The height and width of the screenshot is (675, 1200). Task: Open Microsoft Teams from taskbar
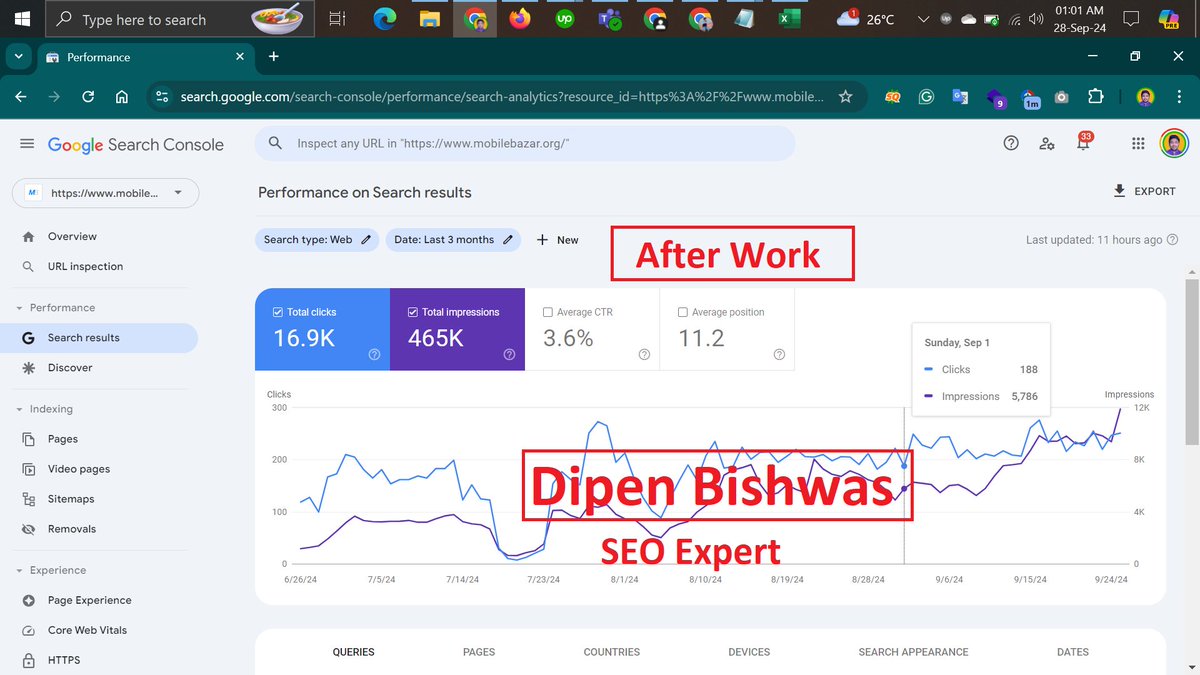[x=610, y=19]
